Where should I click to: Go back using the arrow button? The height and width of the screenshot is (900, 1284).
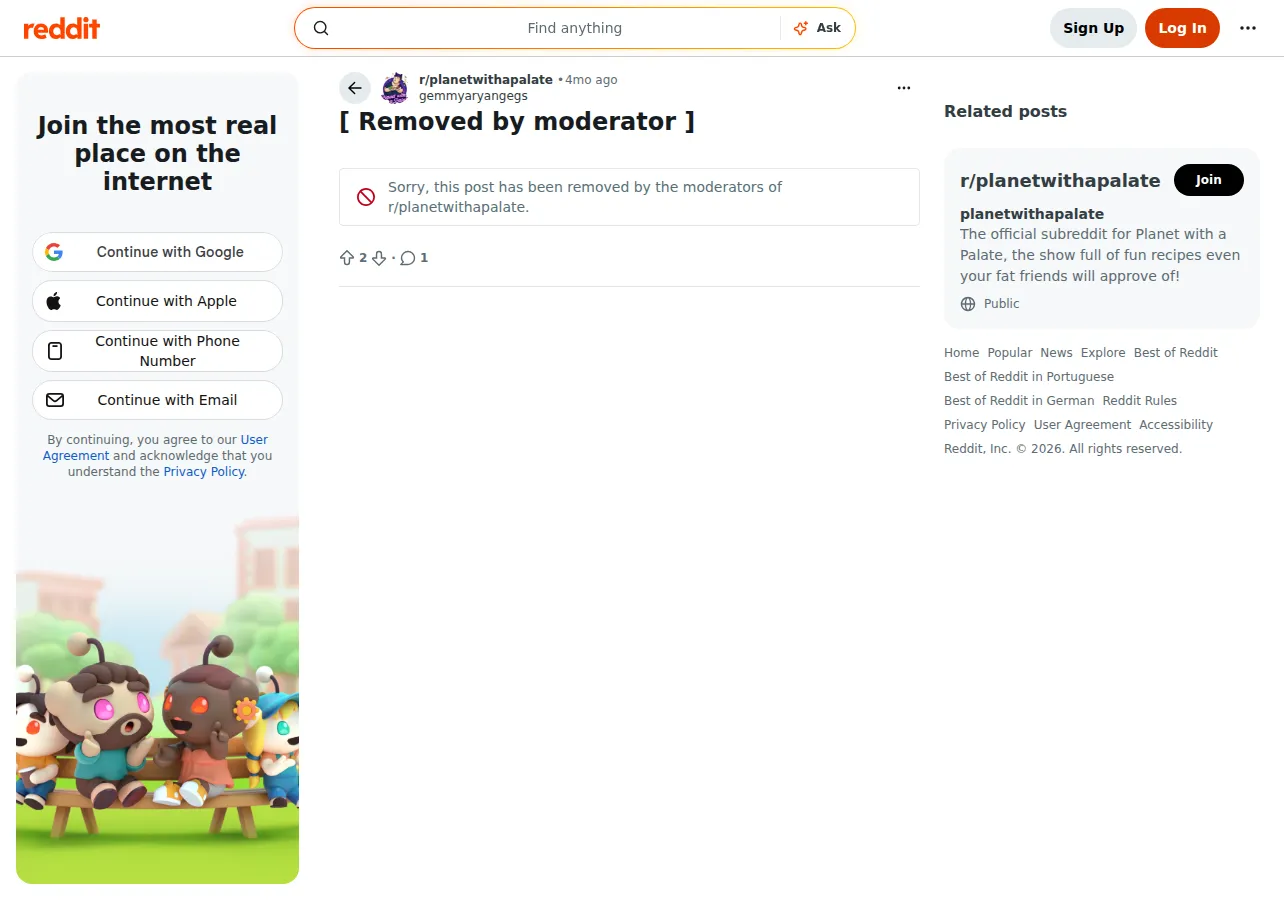coord(355,88)
